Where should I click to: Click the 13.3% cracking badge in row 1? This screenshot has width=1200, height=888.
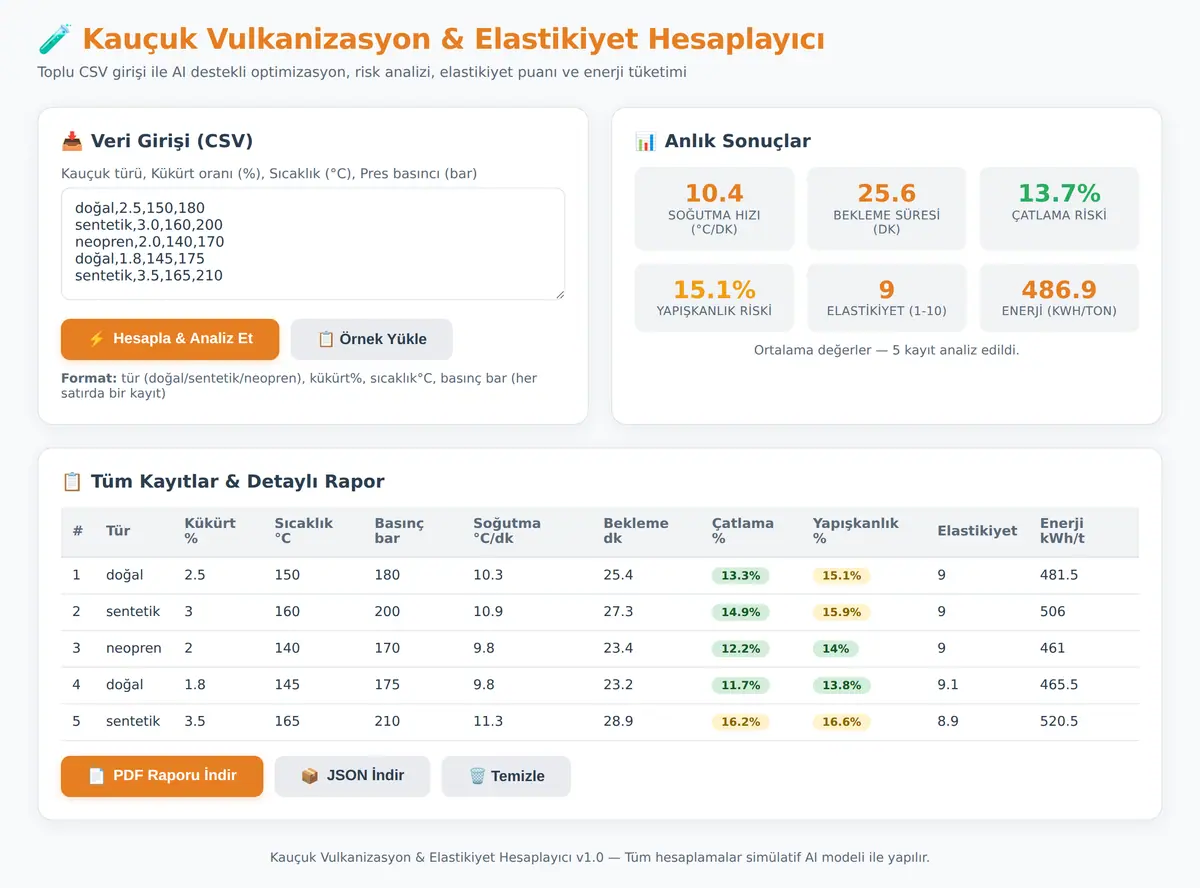(x=740, y=576)
